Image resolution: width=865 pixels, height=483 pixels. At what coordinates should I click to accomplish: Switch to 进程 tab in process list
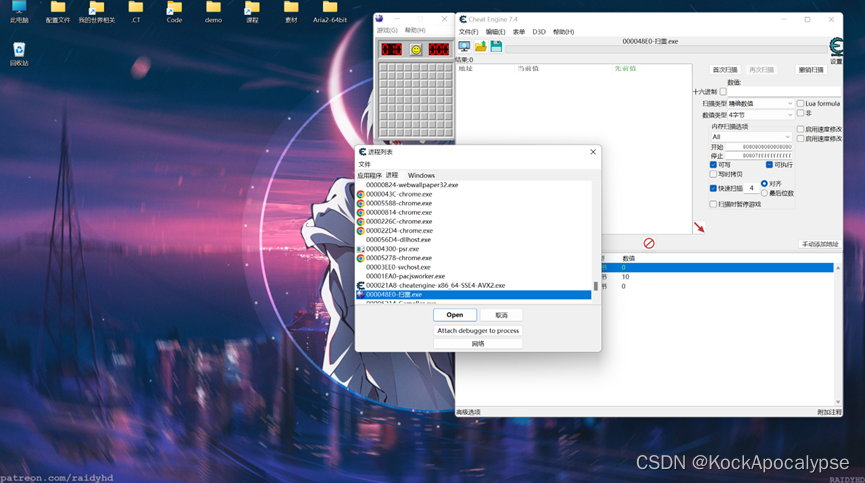[392, 175]
